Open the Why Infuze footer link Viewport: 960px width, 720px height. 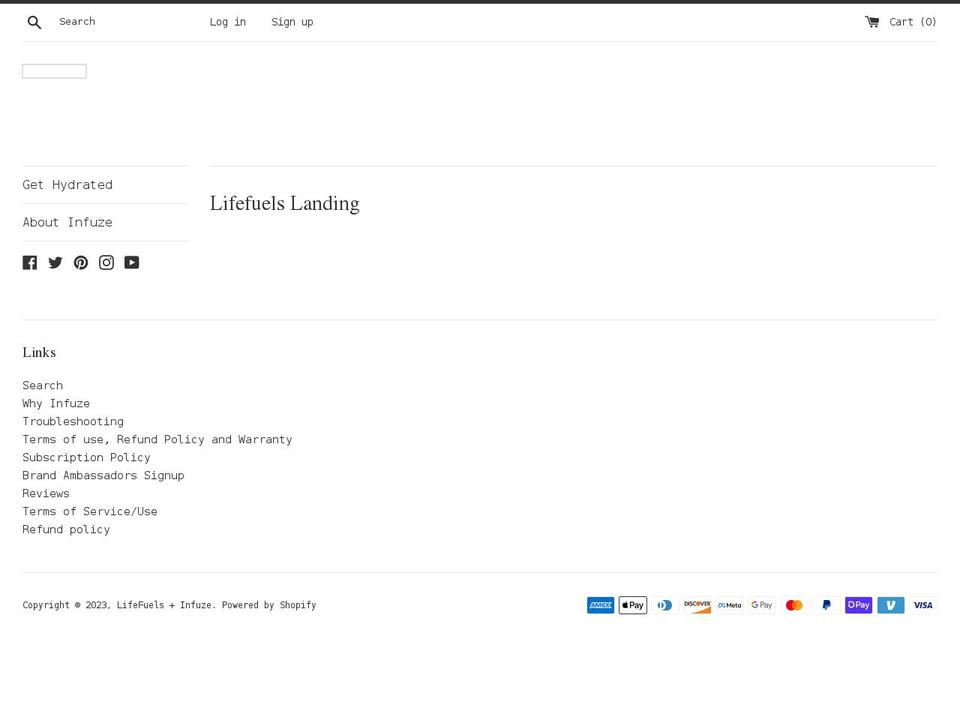(56, 403)
